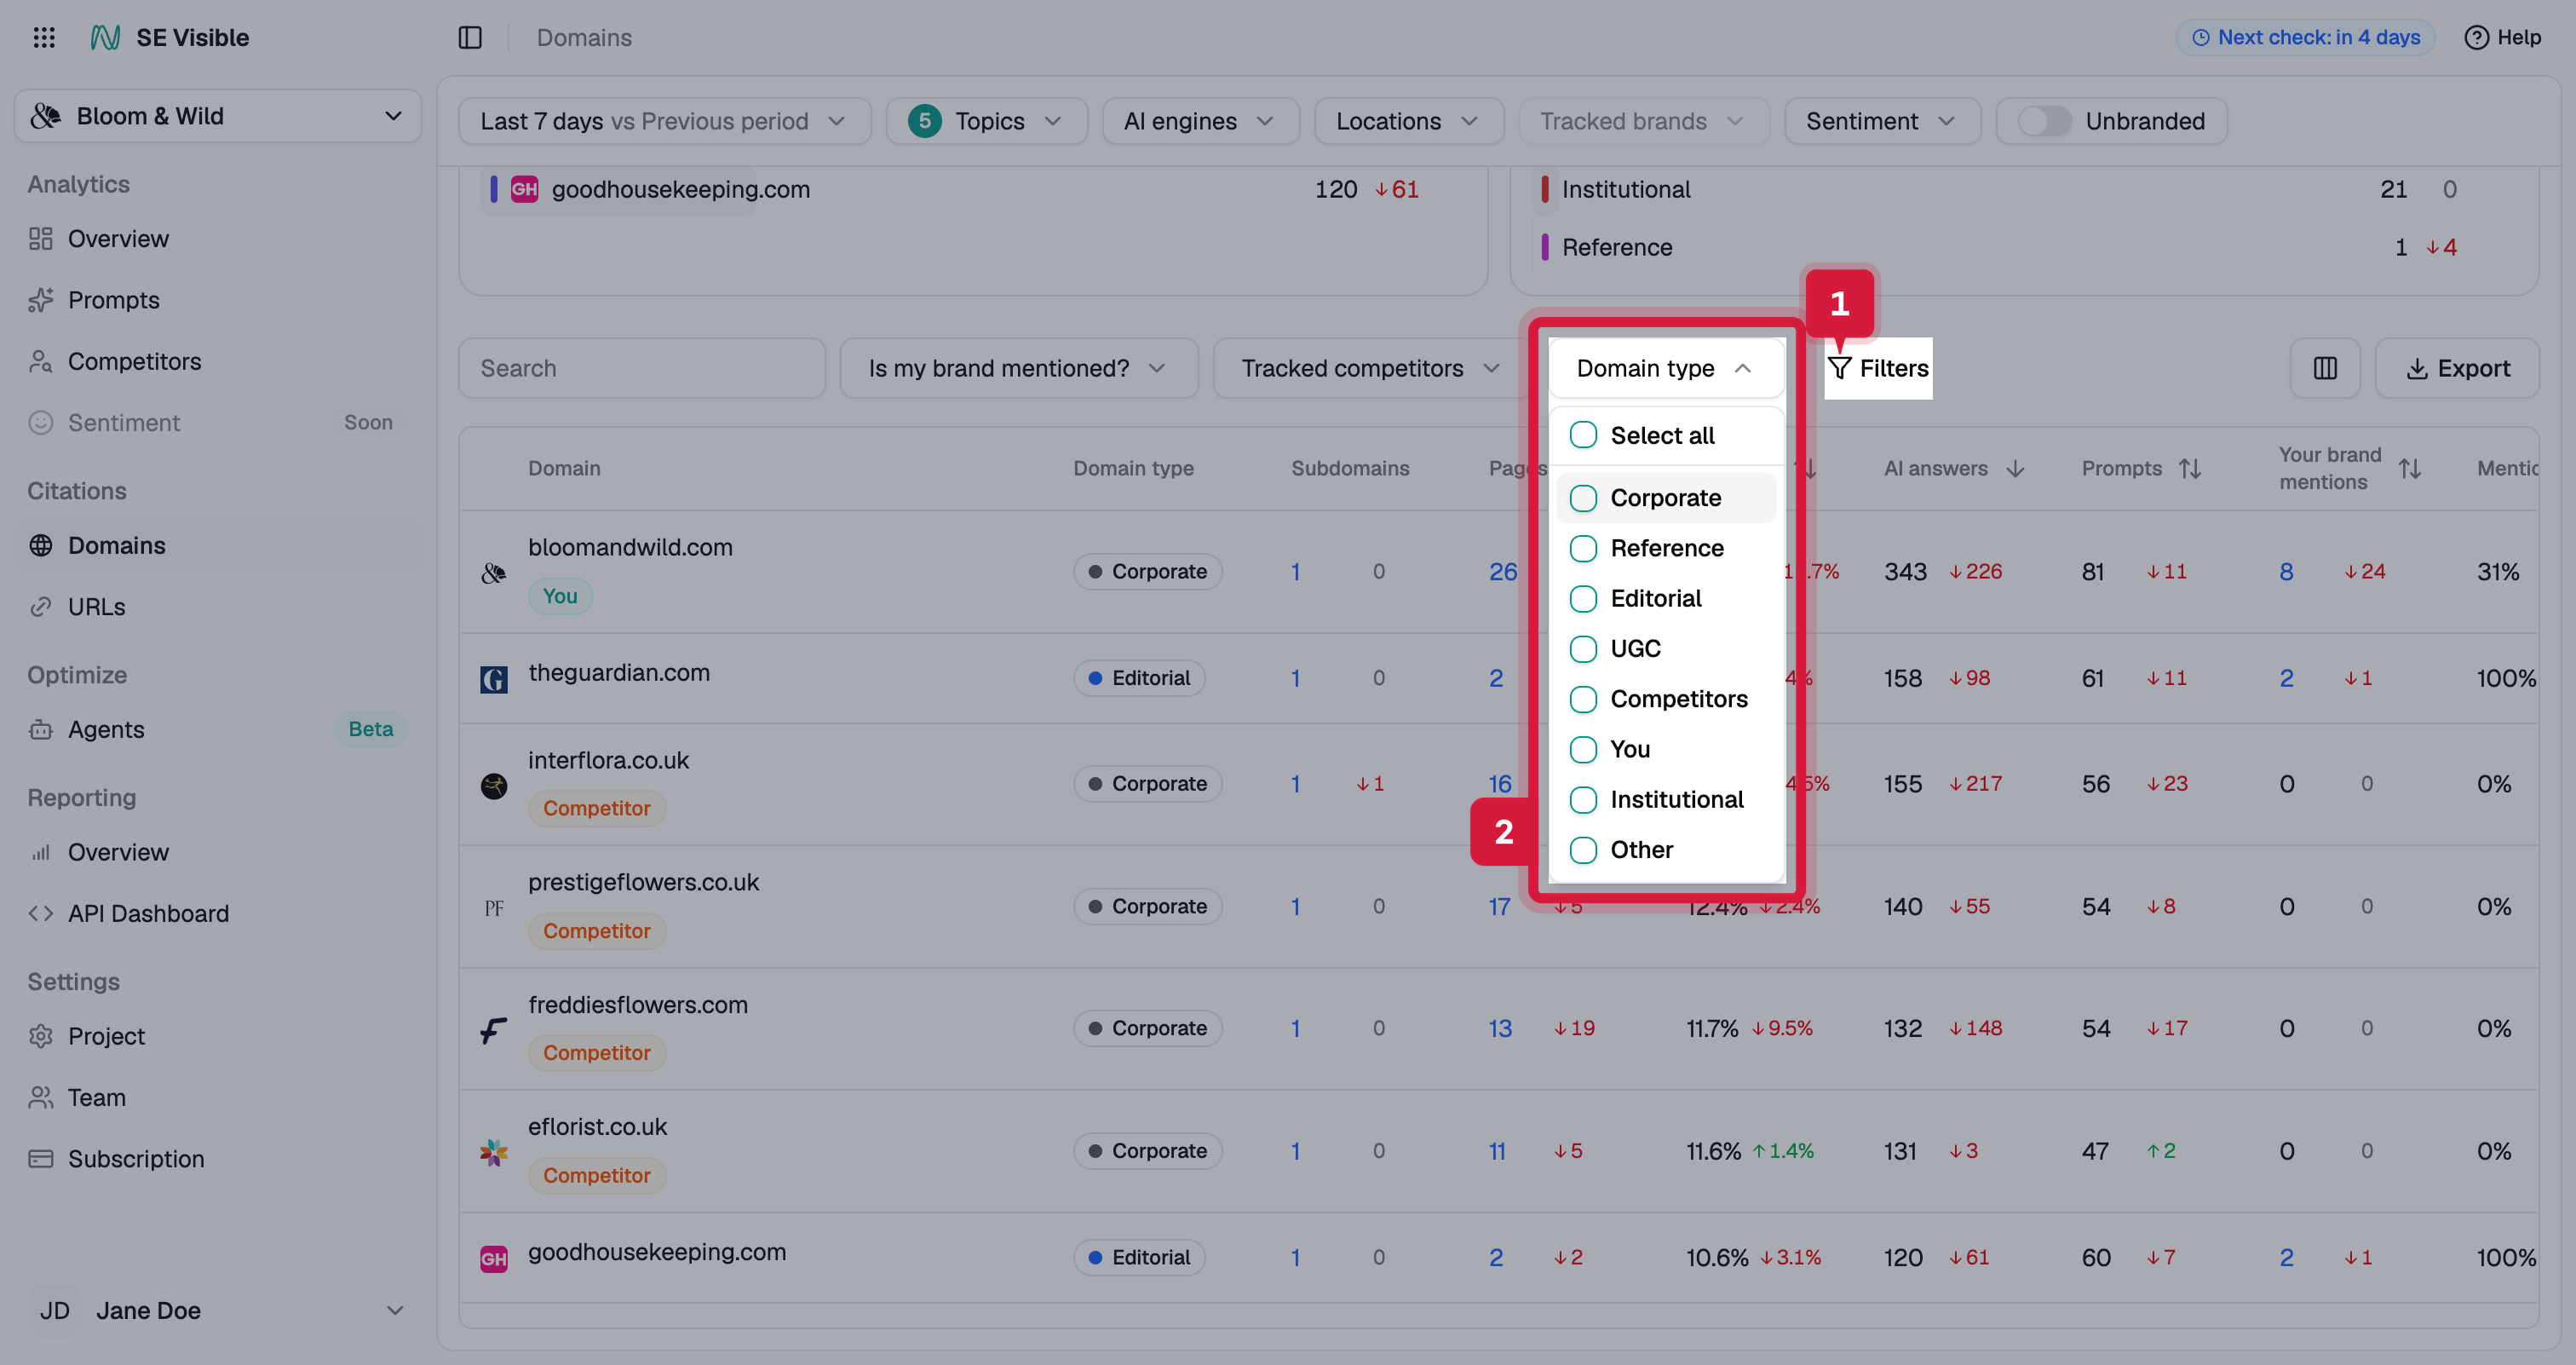The image size is (2576, 1365).
Task: Expand the Locations dropdown
Action: (1409, 121)
